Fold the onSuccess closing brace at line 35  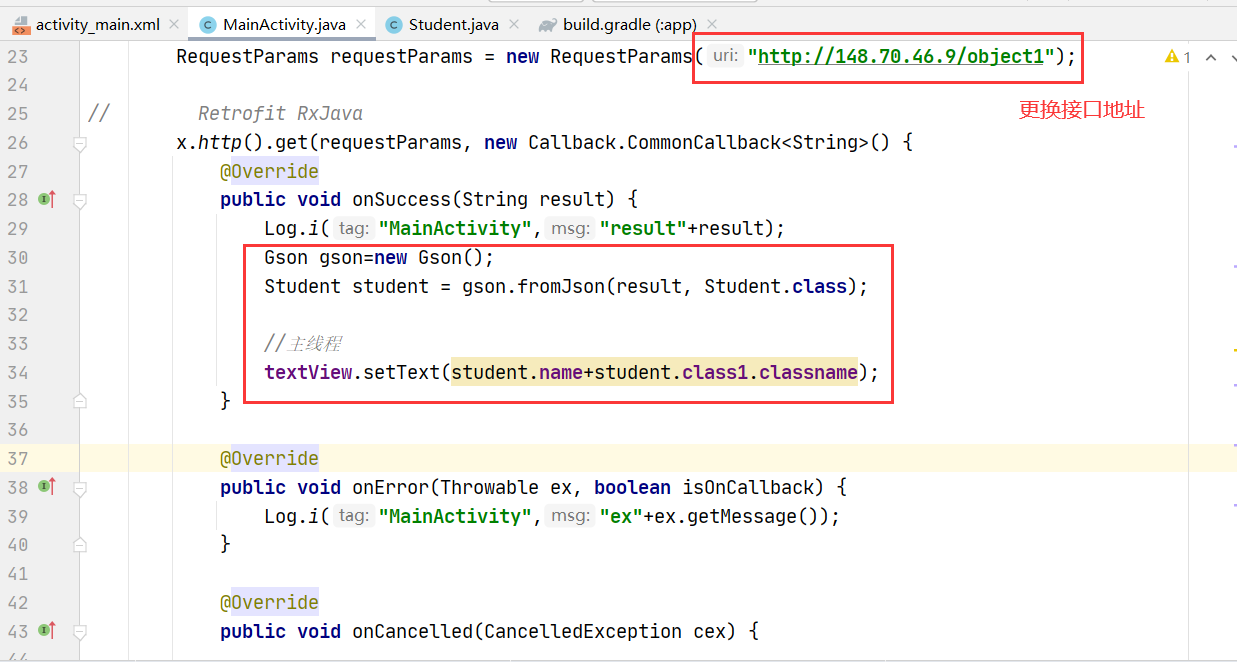[x=80, y=401]
